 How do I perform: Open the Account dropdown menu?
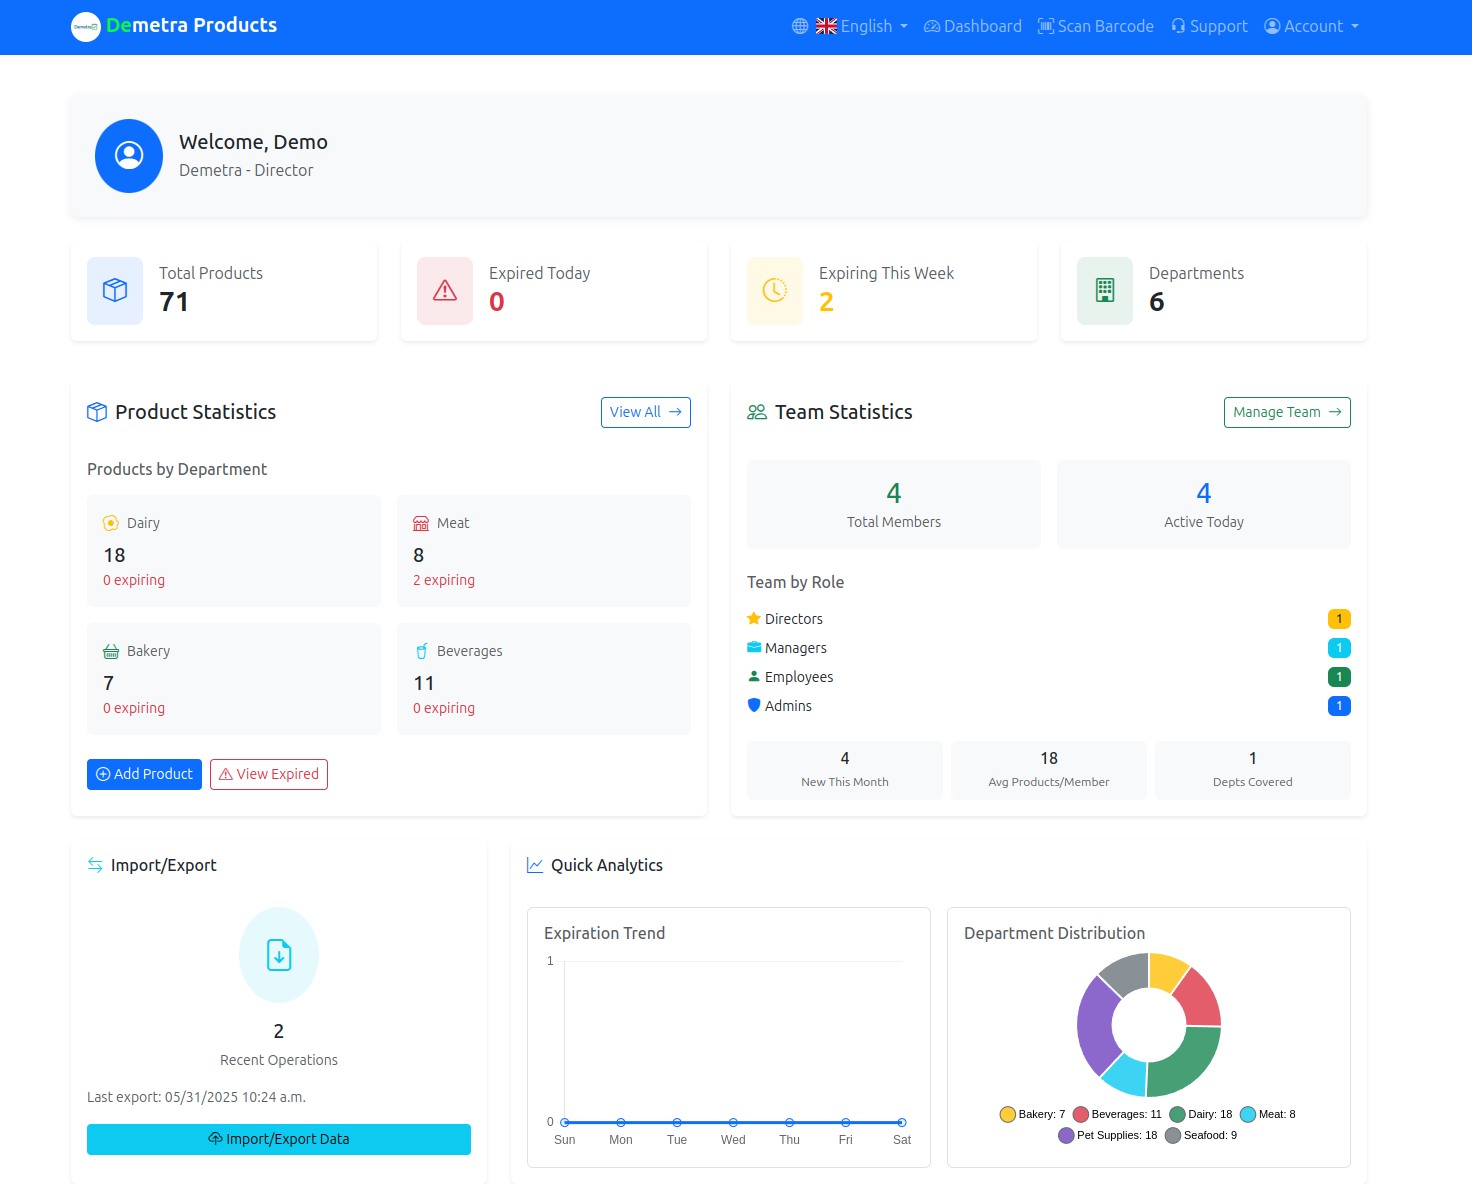pos(1311,26)
